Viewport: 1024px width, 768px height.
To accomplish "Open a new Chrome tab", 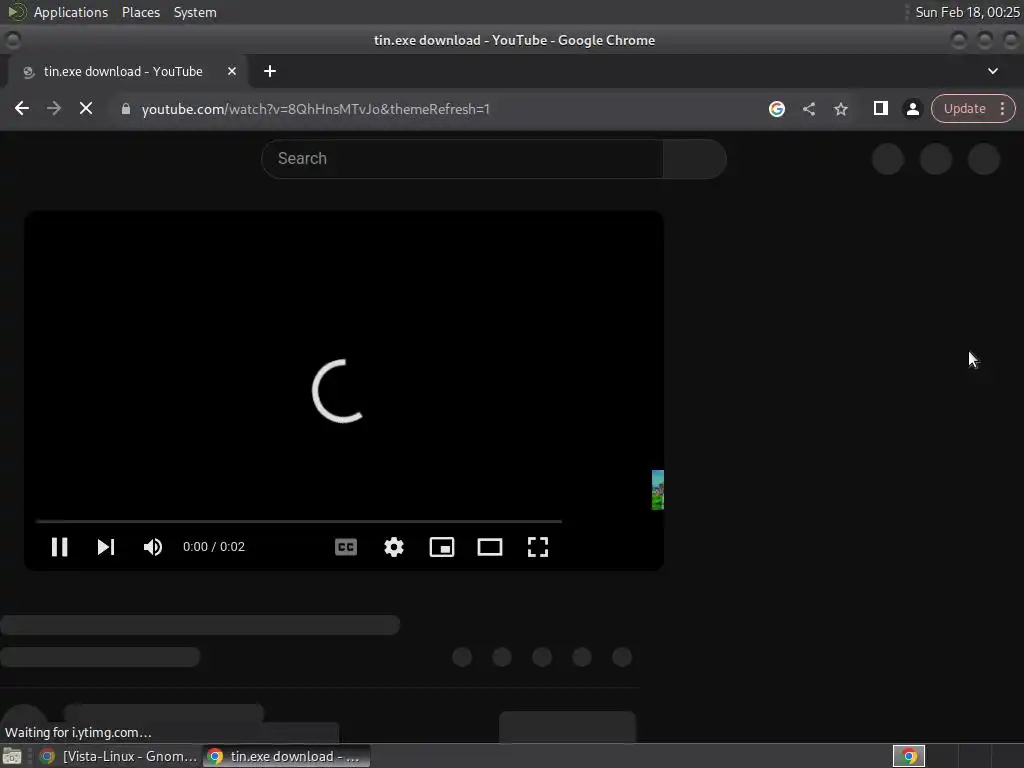I will (270, 71).
